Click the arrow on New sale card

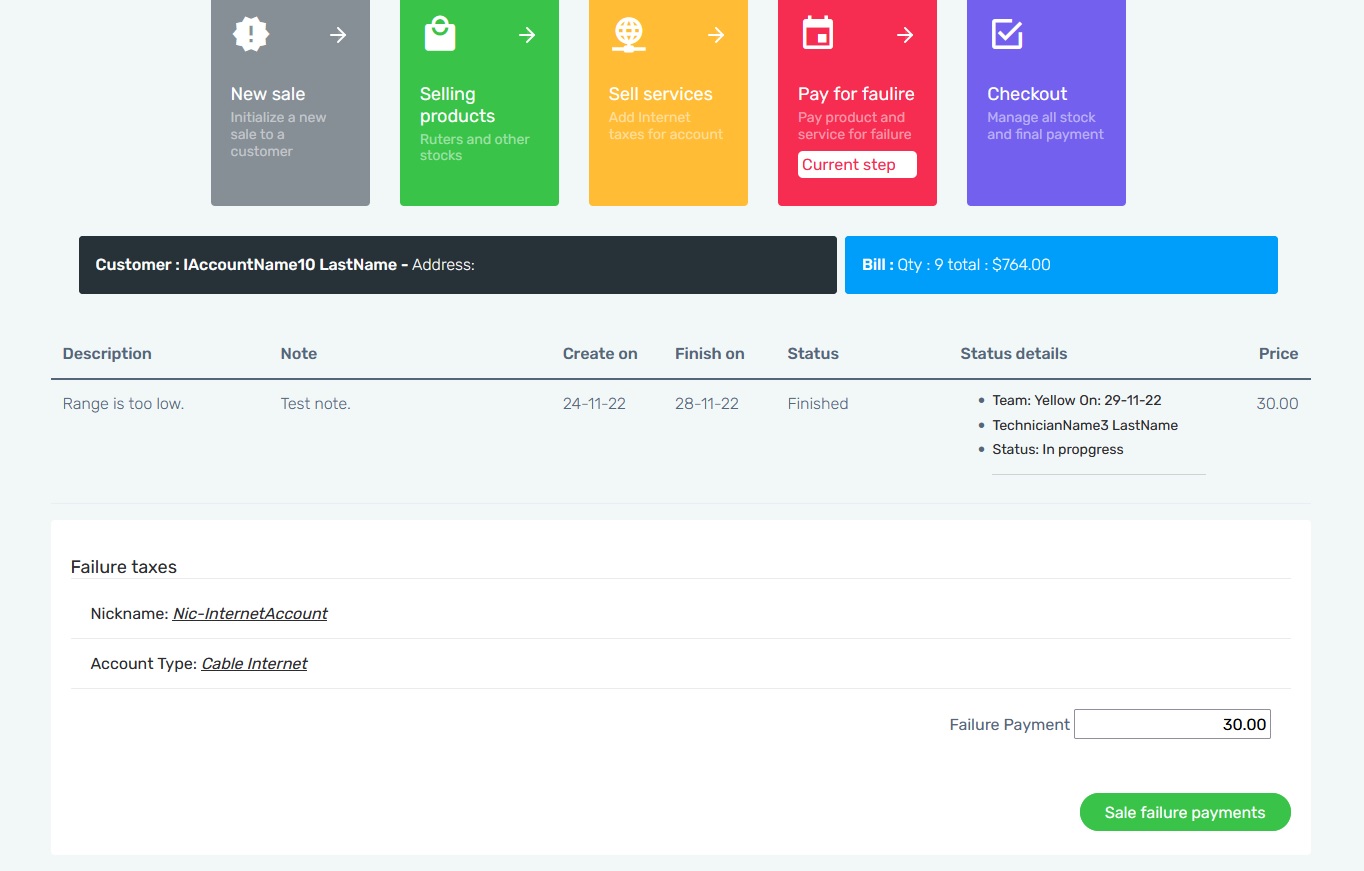339,35
